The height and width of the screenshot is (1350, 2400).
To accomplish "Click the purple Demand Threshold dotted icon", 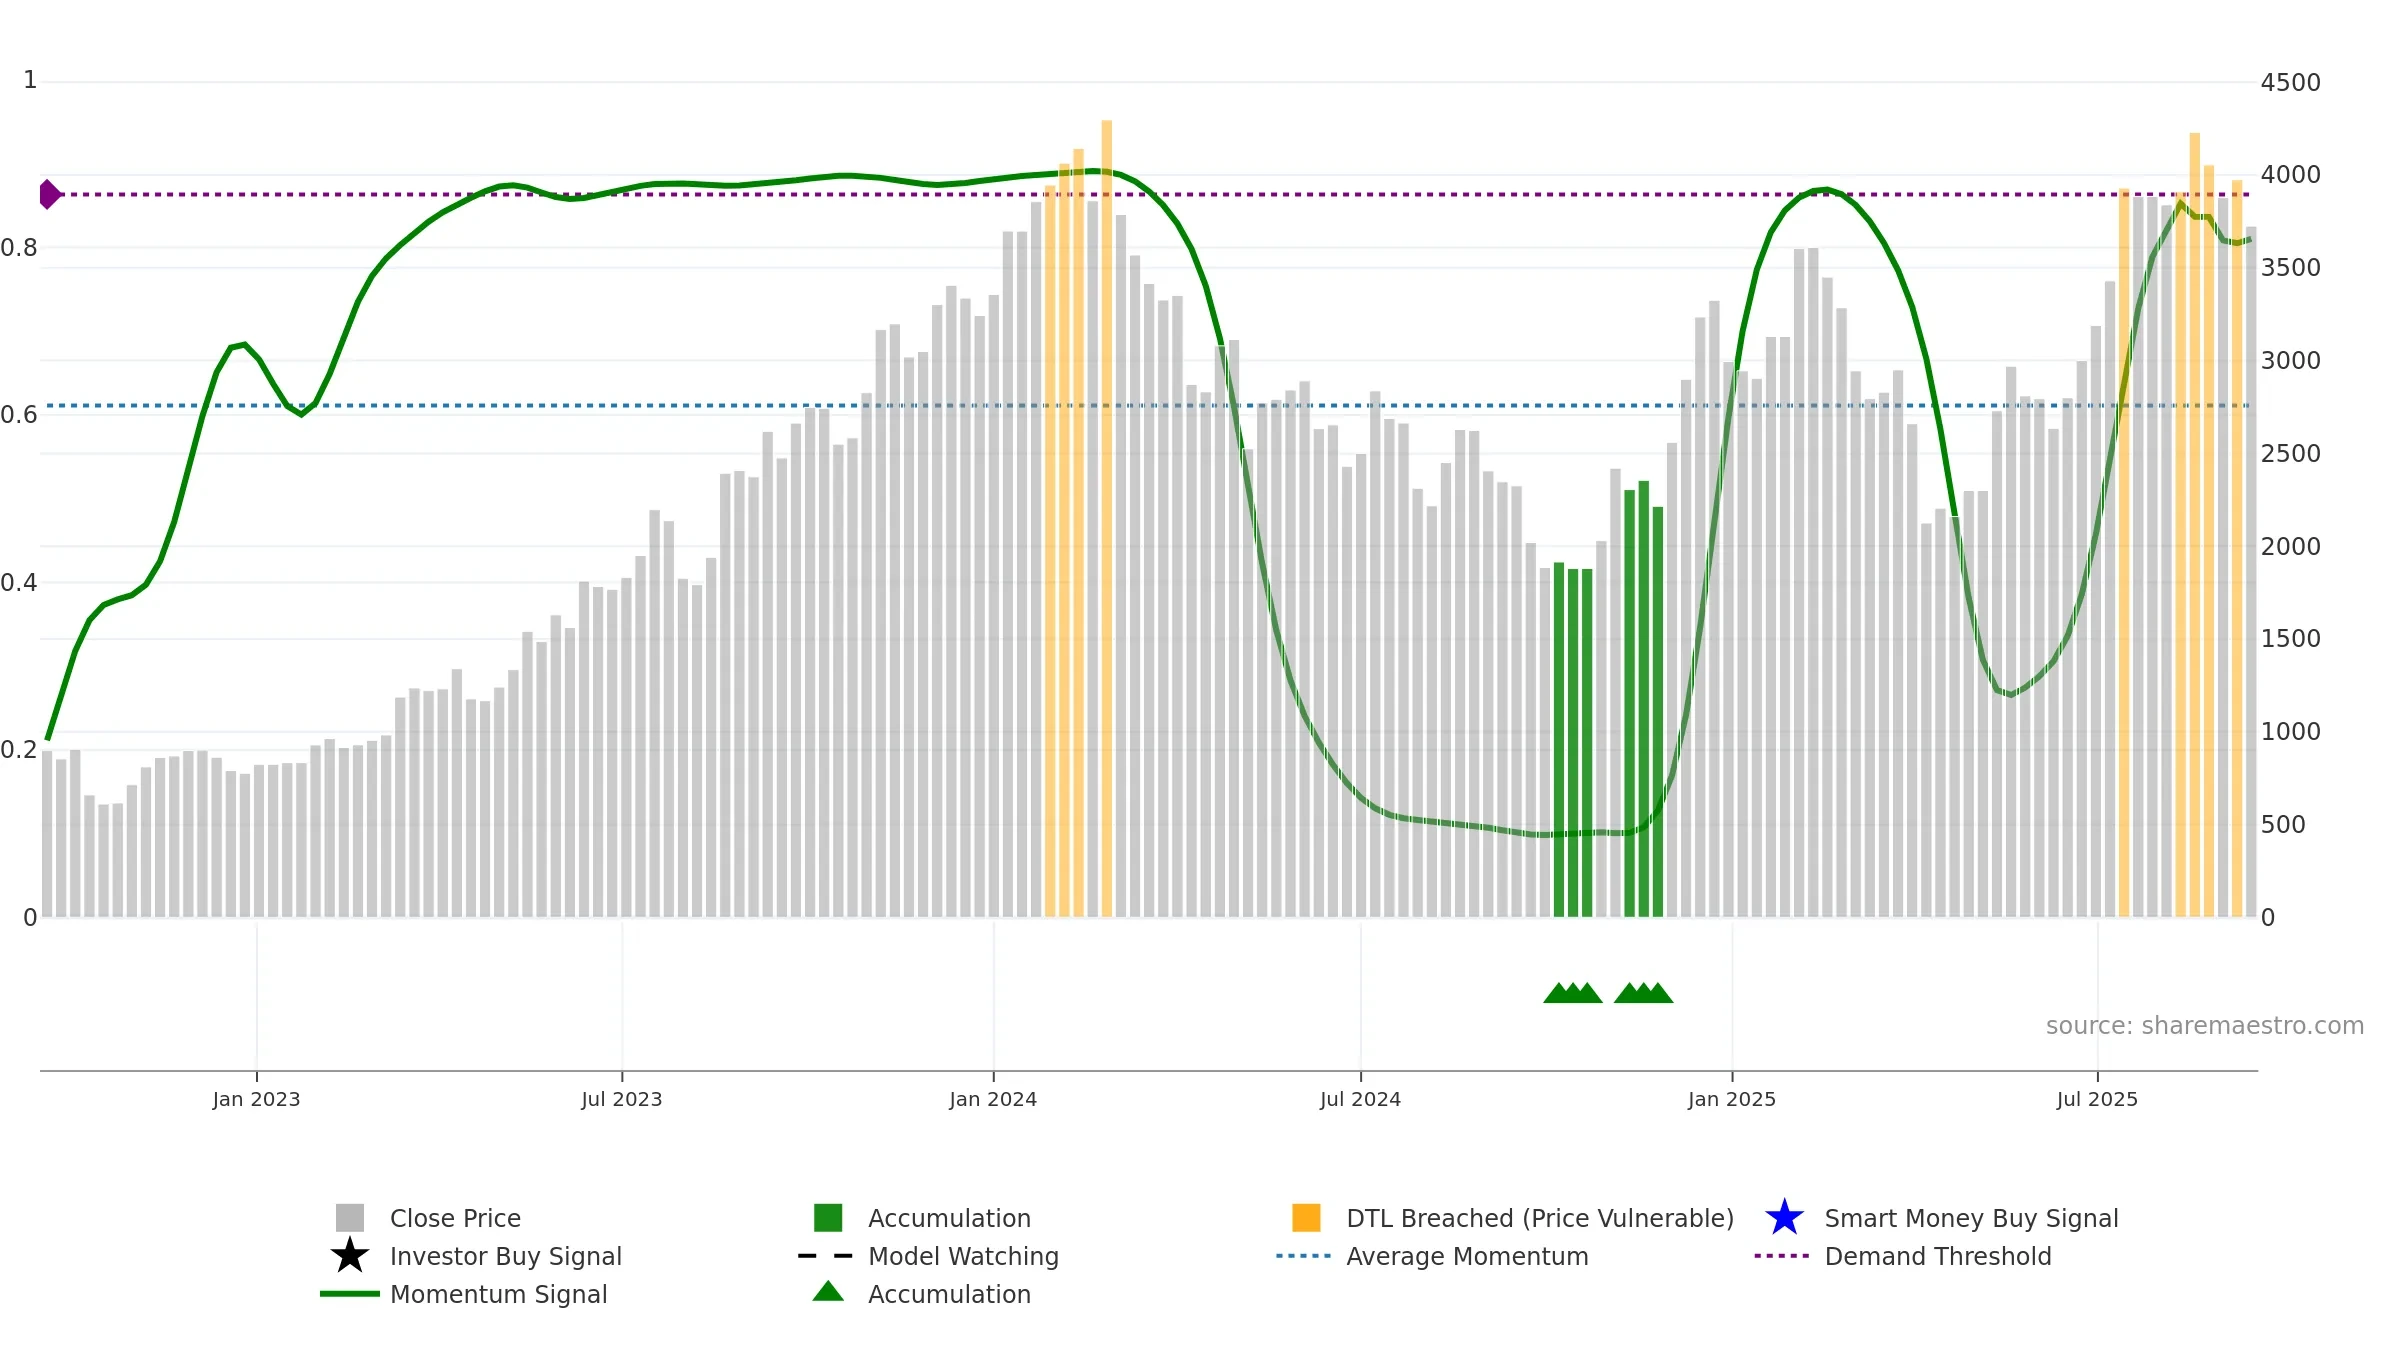I will coord(1782,1255).
